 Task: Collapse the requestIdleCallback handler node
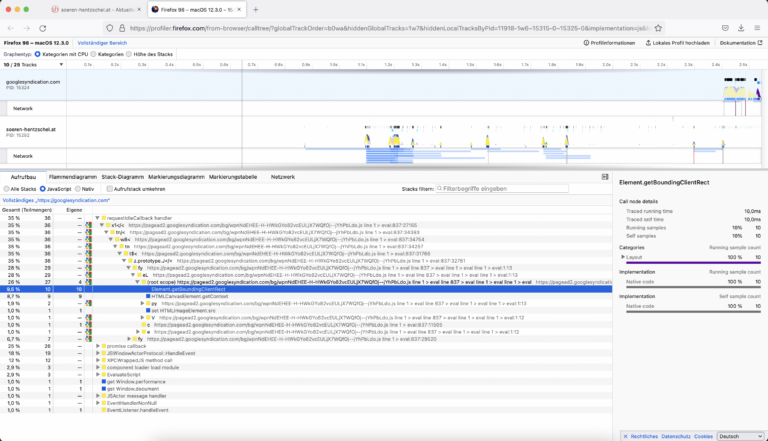click(x=97, y=218)
